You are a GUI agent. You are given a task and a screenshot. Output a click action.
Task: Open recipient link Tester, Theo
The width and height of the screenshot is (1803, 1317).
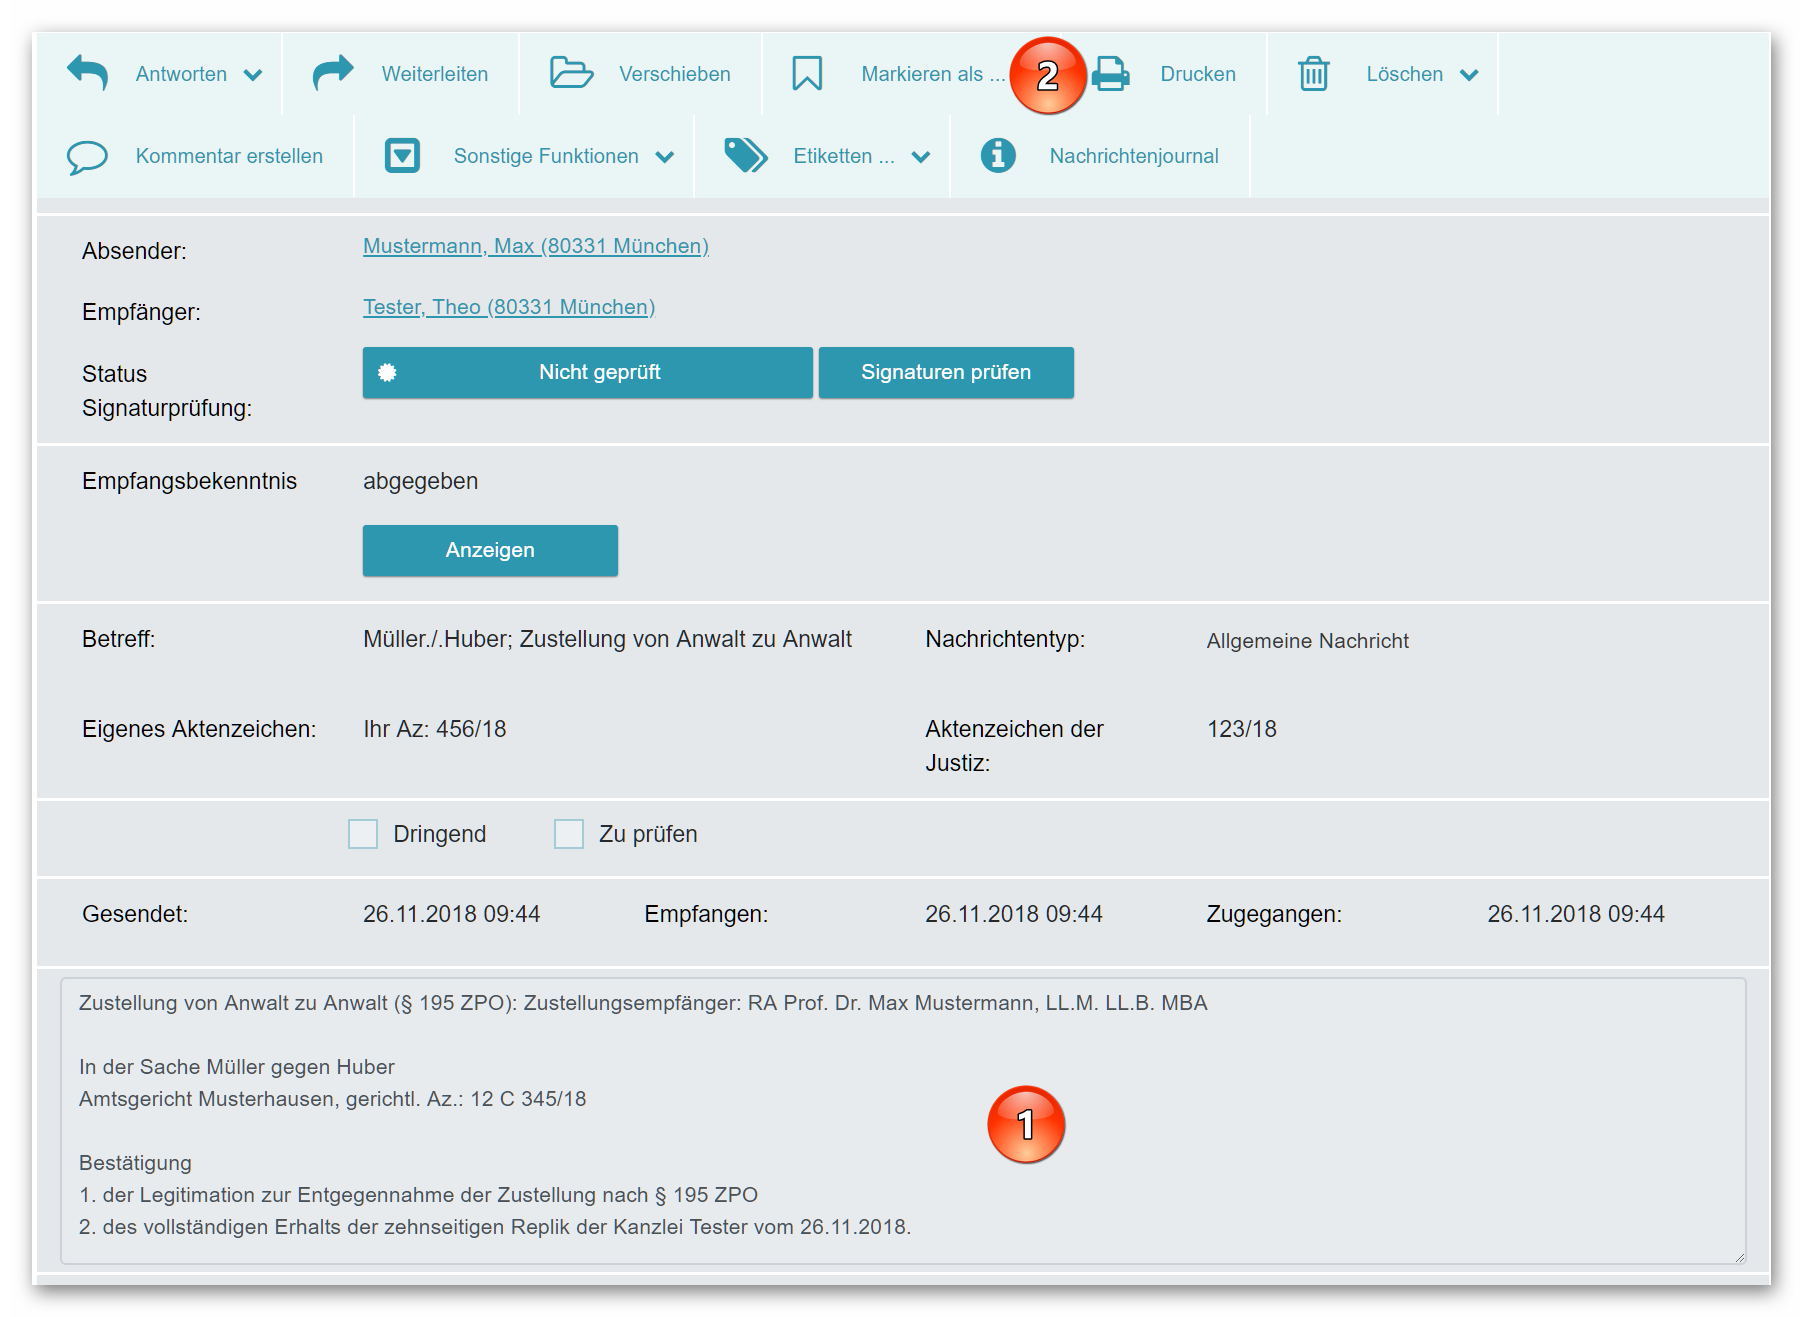[x=508, y=307]
